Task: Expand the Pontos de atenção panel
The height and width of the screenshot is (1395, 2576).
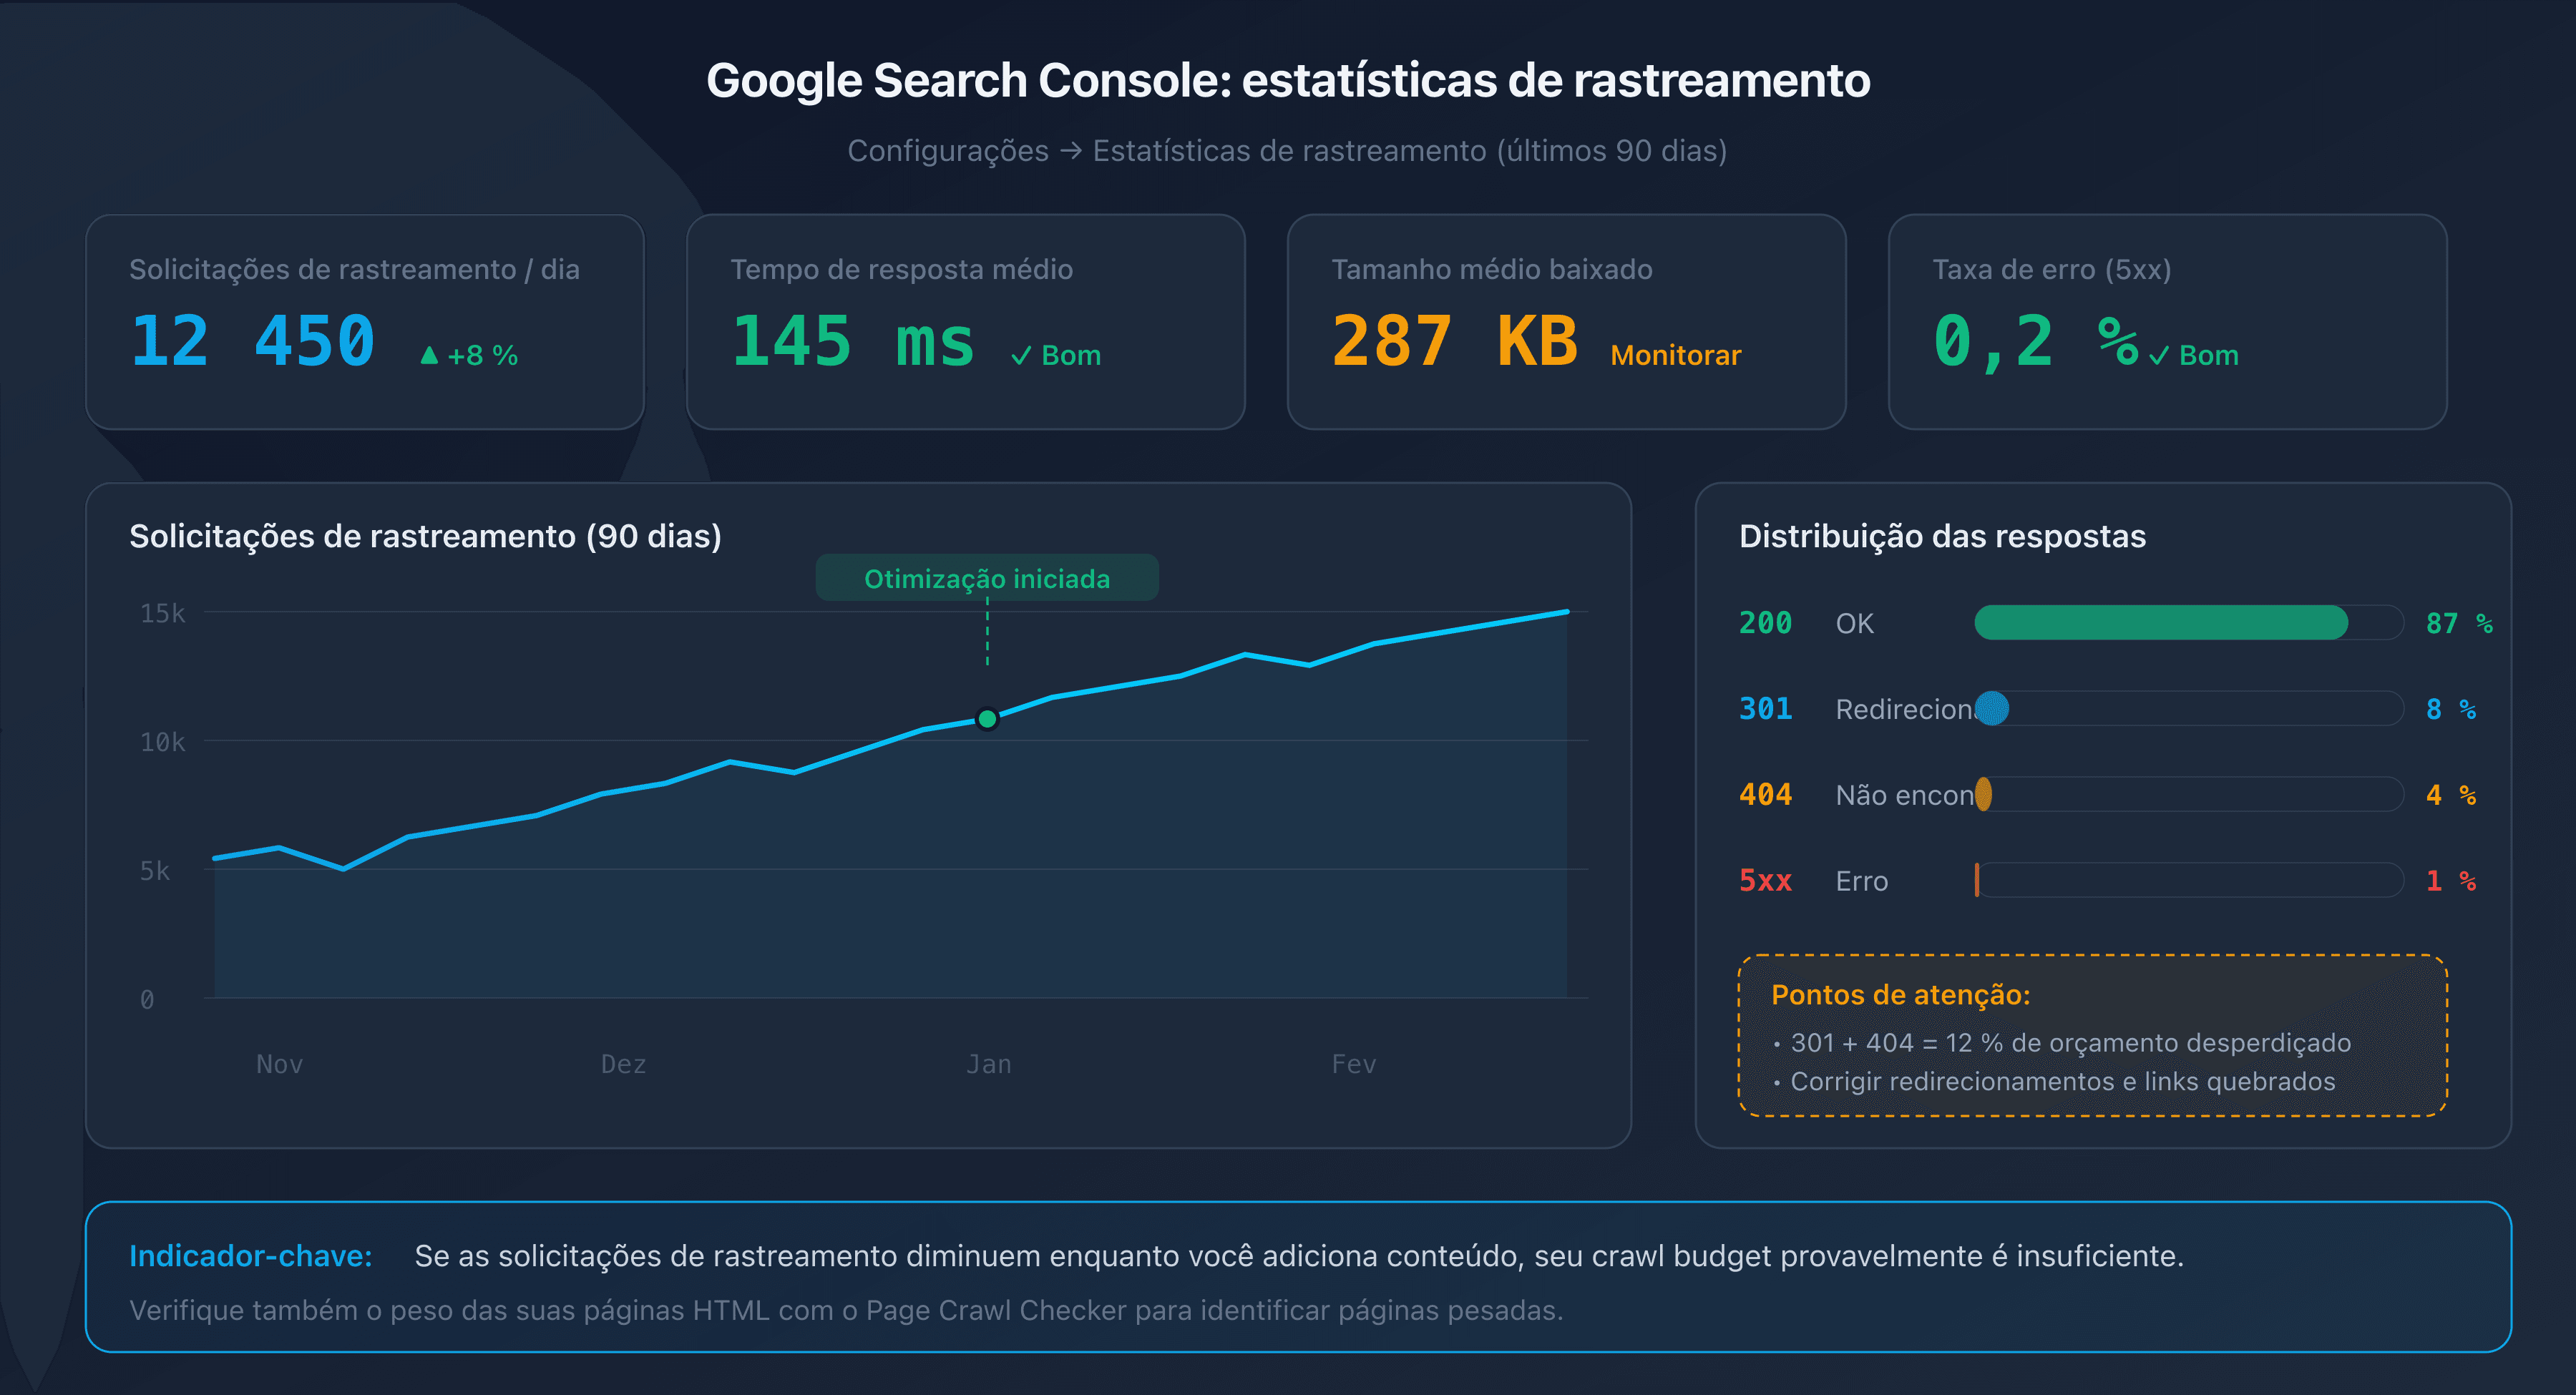Action: (1901, 995)
